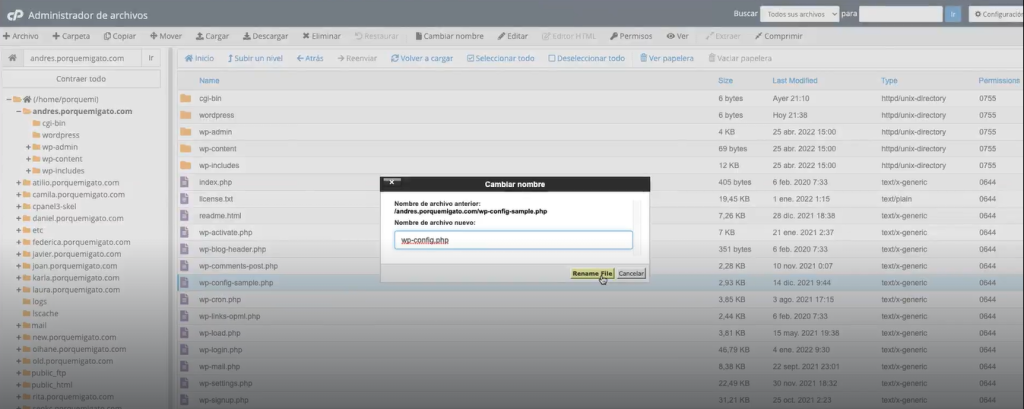Screen dimensions: 1024x409
Task: Click the Descargar toolbar button
Action: pos(265,35)
